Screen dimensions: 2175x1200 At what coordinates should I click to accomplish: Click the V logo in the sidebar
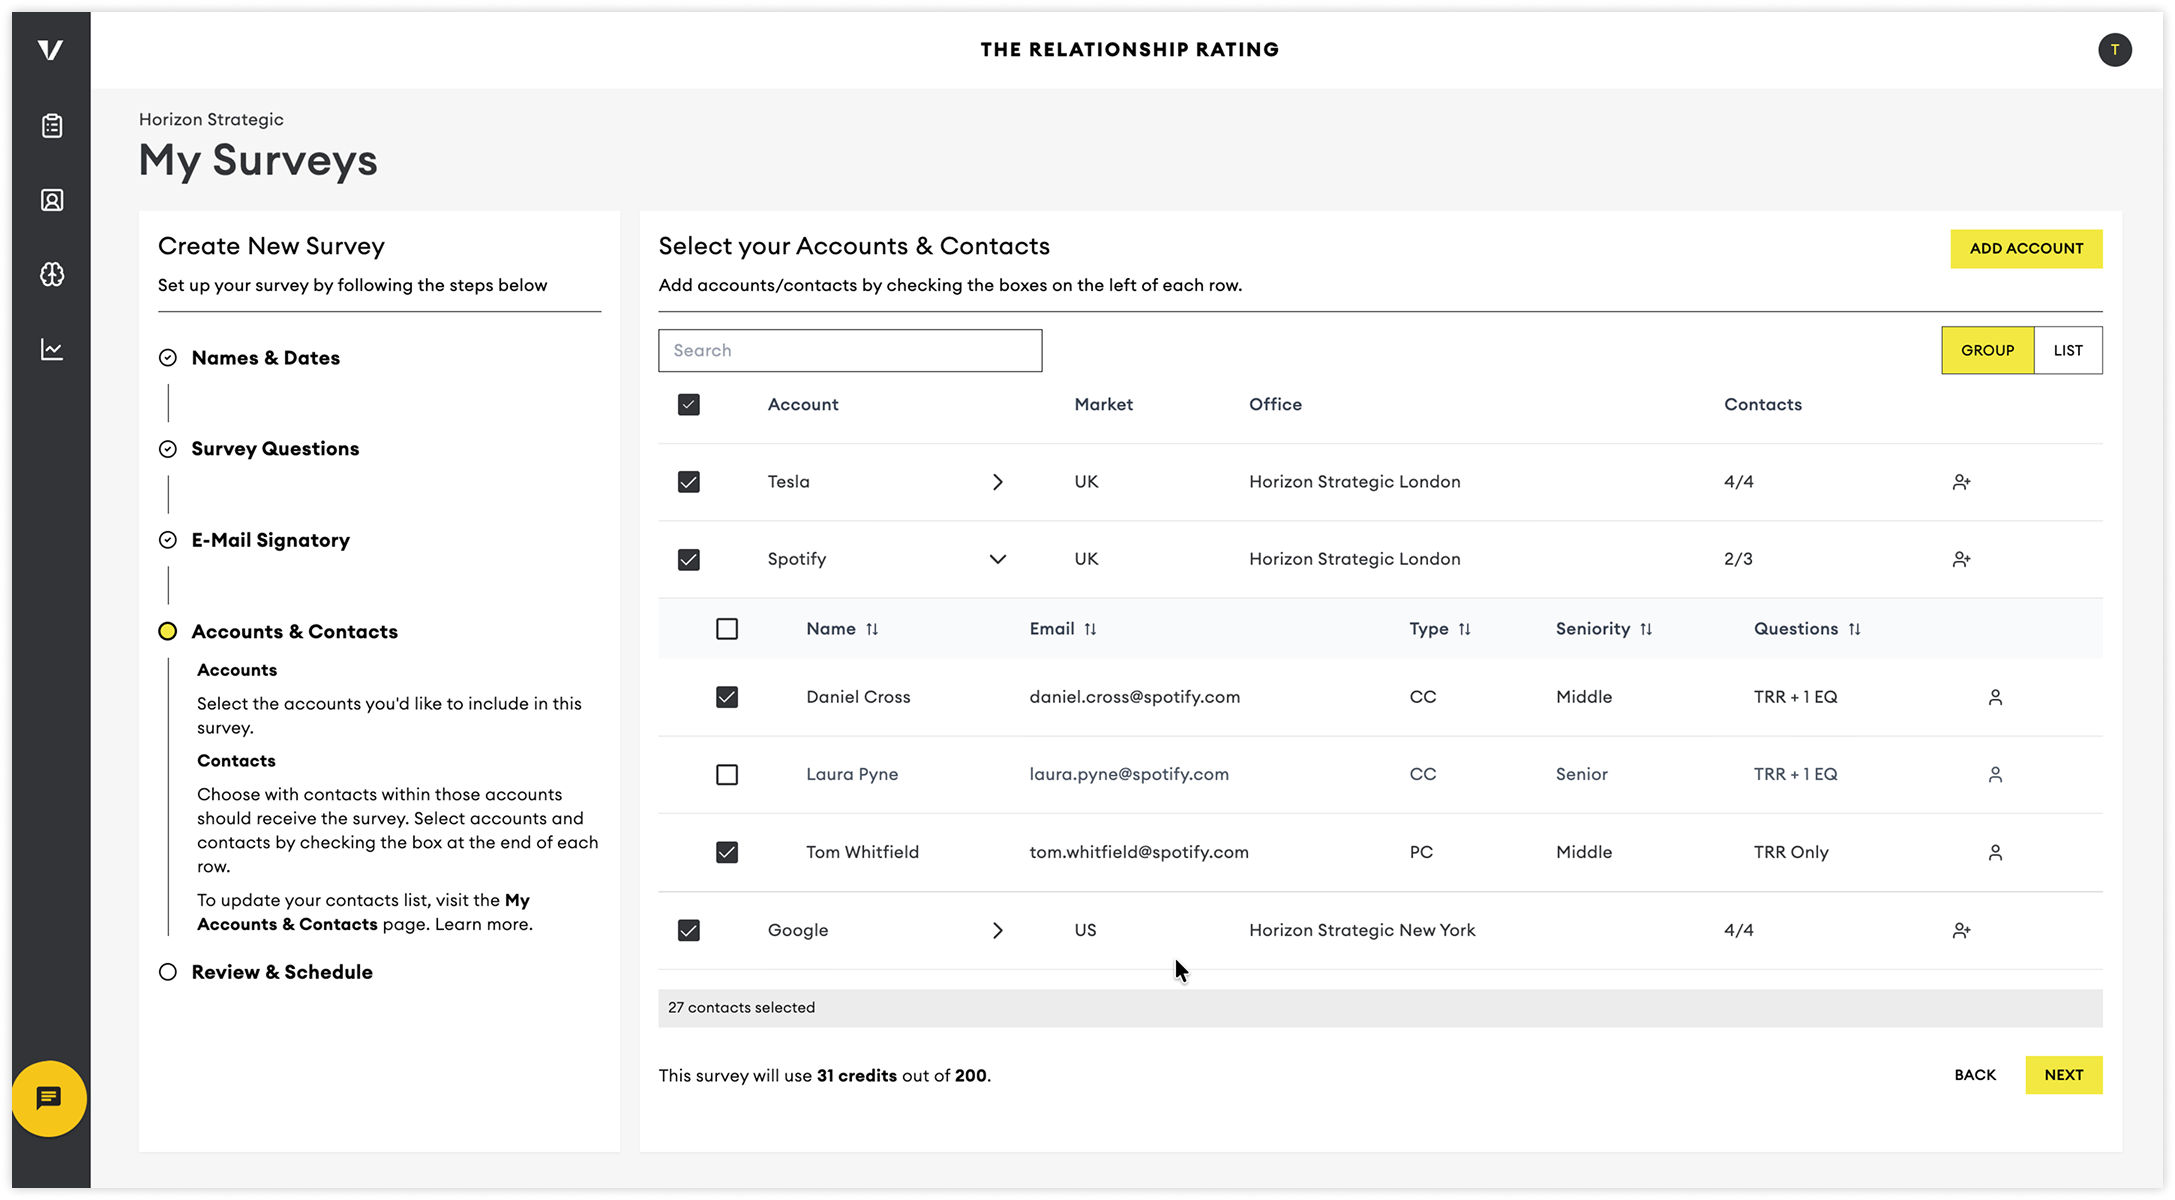(x=51, y=50)
